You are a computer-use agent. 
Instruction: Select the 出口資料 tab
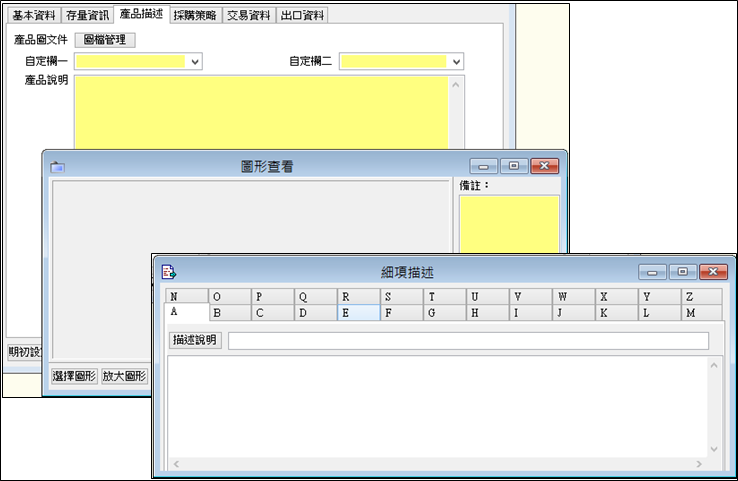click(302, 15)
